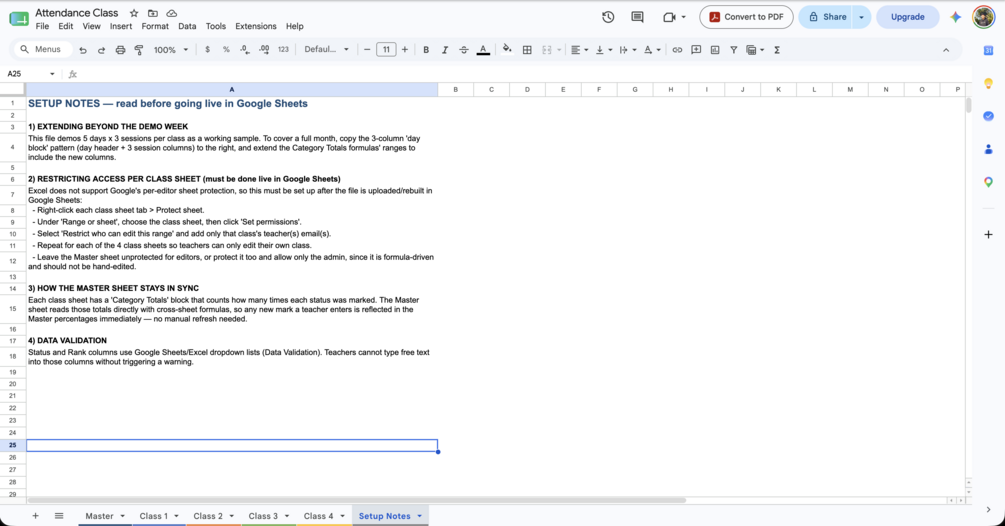
Task: Search the Menus box
Action: (42, 49)
